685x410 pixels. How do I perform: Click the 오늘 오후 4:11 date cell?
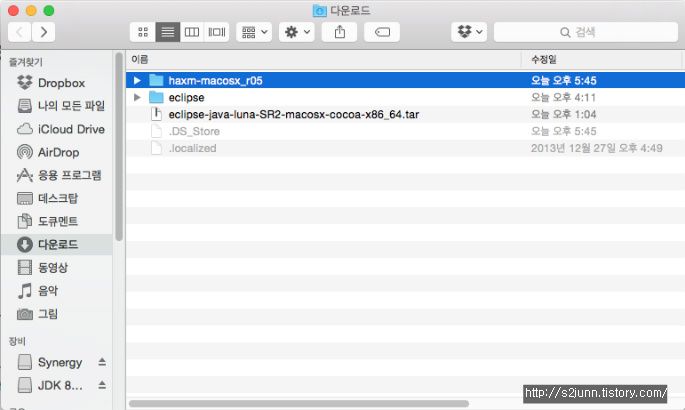pyautogui.click(x=563, y=97)
